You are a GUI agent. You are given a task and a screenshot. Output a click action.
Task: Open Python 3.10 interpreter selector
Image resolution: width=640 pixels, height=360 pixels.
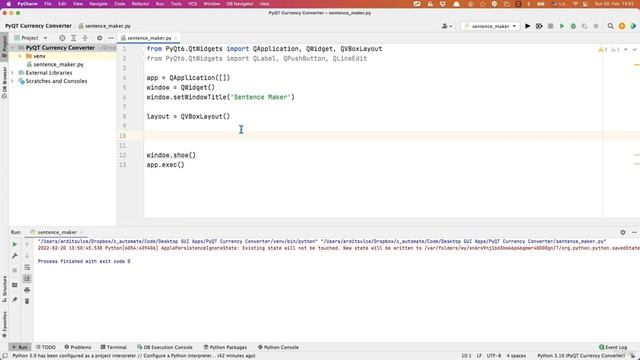580,356
